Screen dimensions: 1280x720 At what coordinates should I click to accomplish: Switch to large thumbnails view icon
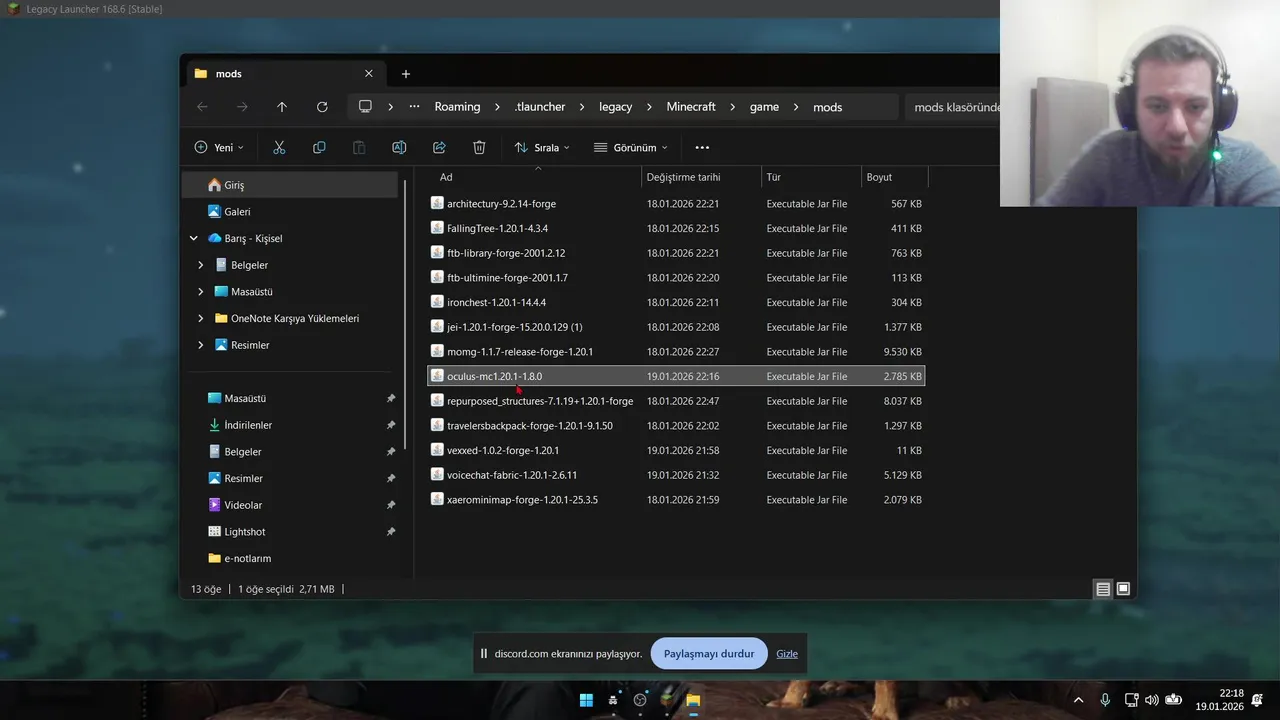(x=1123, y=589)
